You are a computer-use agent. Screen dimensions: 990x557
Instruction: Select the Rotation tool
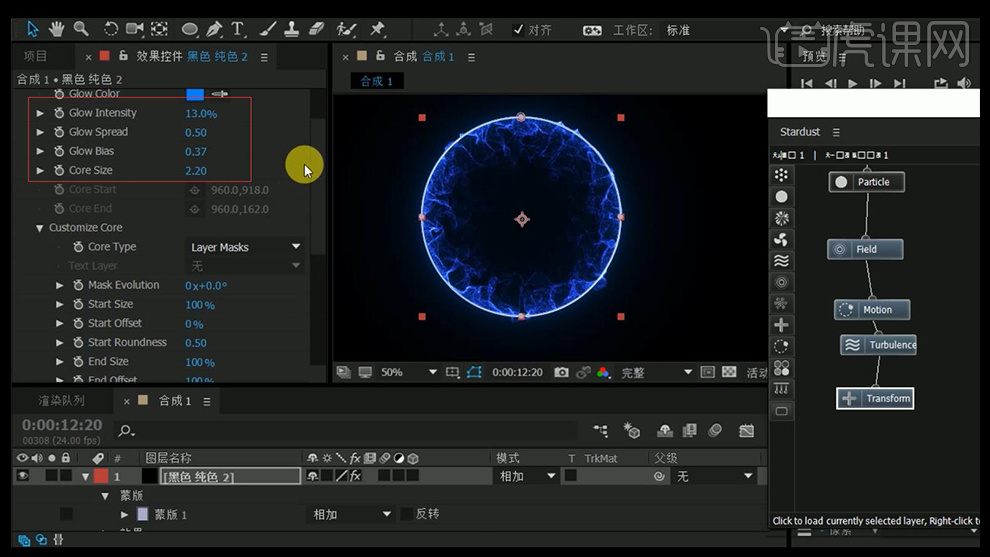click(111, 29)
